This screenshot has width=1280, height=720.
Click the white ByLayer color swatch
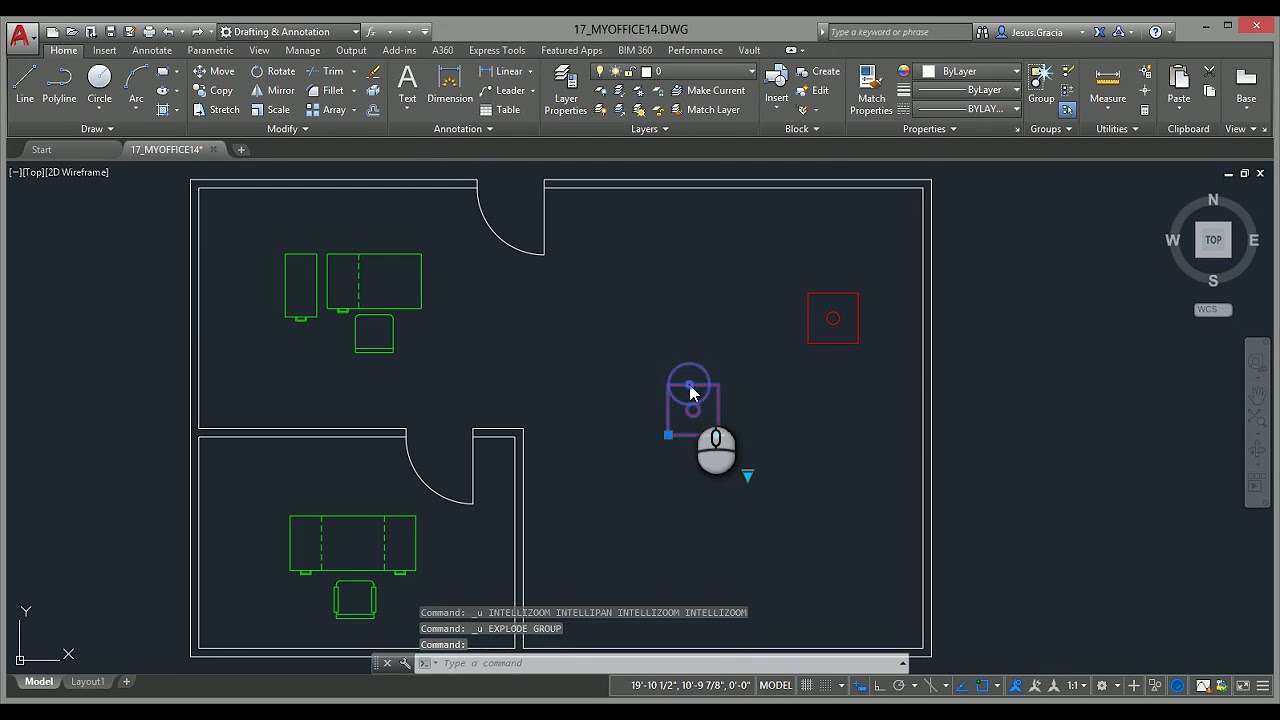[929, 71]
